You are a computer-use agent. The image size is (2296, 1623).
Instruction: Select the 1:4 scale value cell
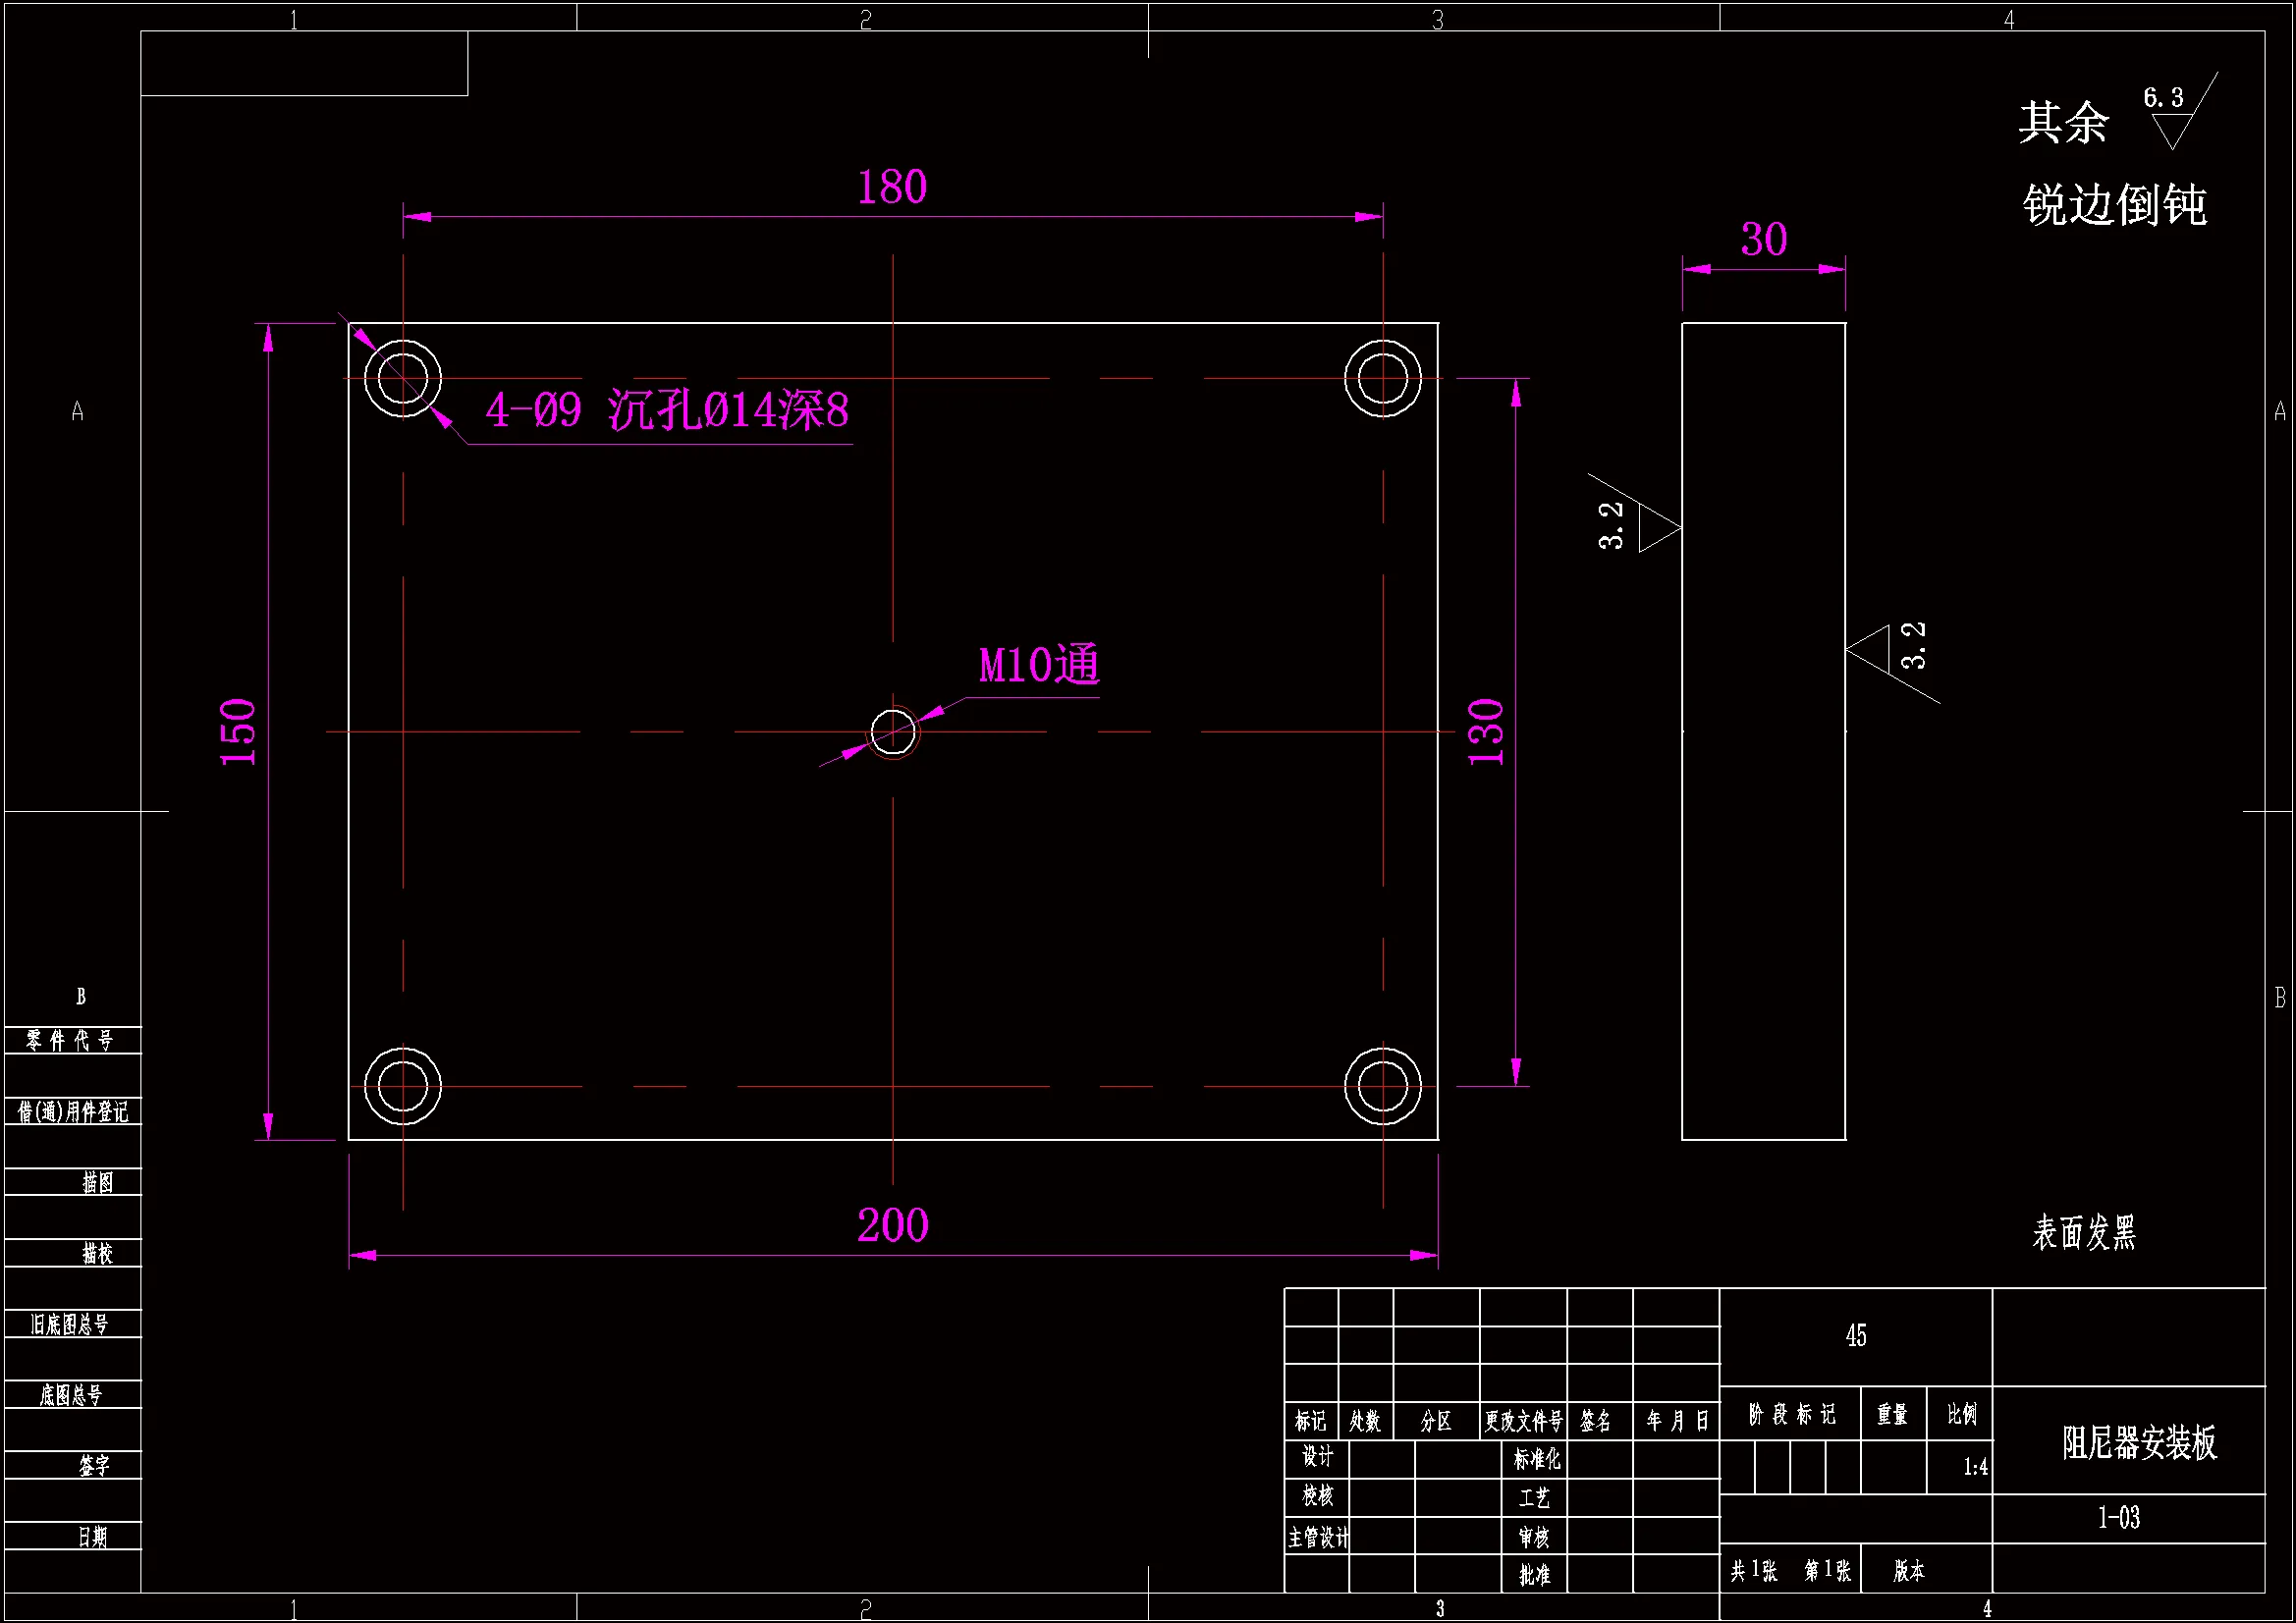[x=1974, y=1468]
